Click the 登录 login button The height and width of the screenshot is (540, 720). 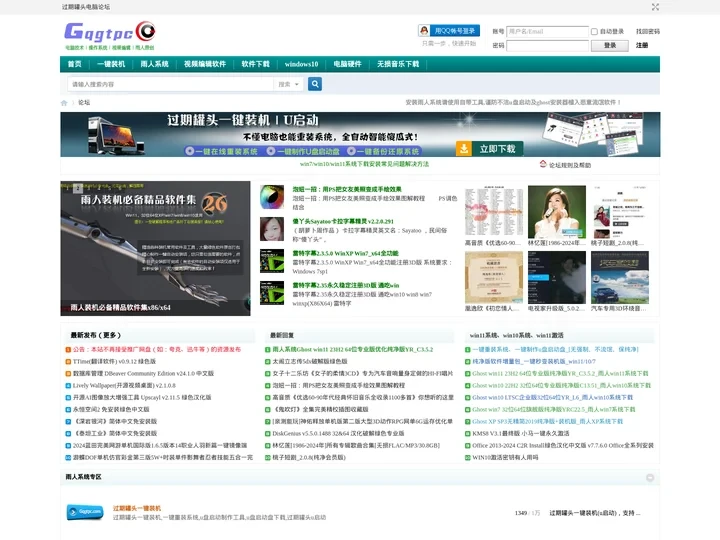(609, 45)
